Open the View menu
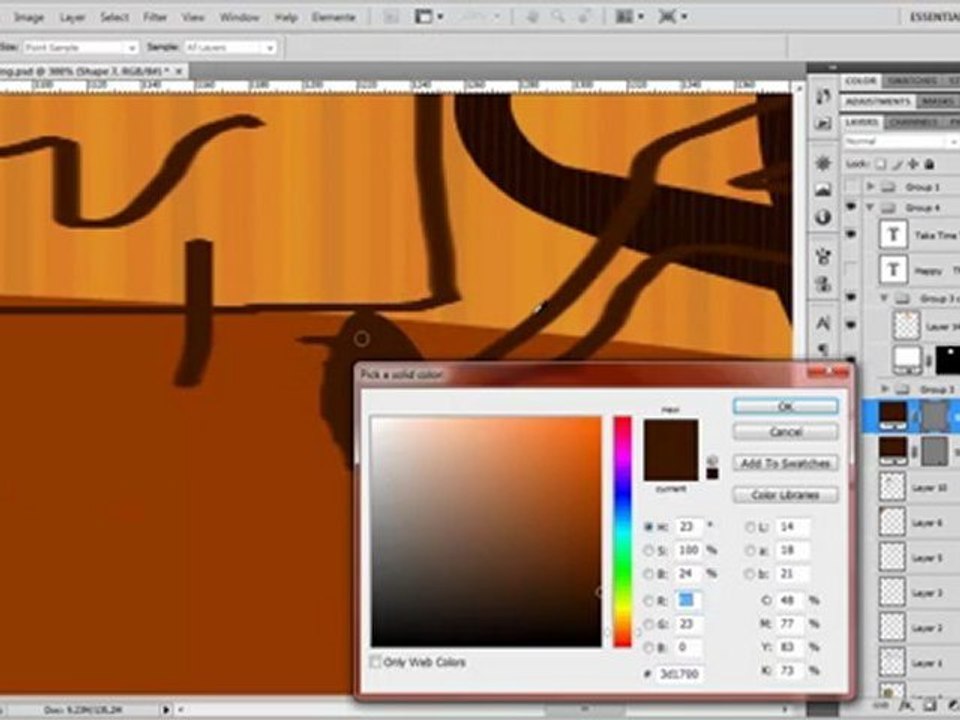Image resolution: width=960 pixels, height=720 pixels. [193, 17]
